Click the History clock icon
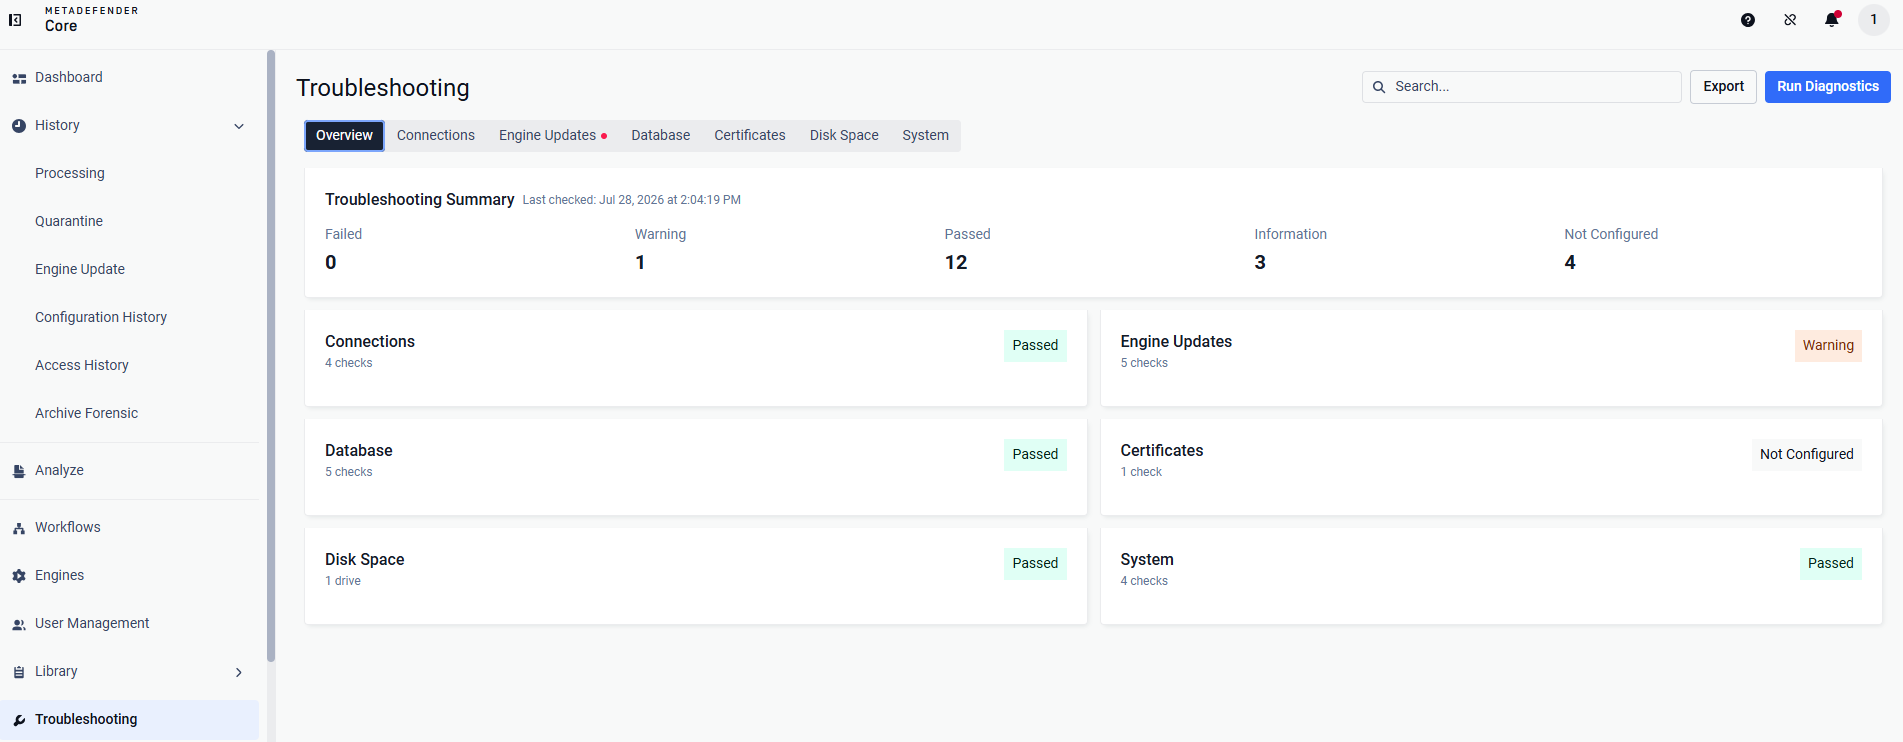Screen dimensions: 1903x742 pyautogui.click(x=19, y=126)
